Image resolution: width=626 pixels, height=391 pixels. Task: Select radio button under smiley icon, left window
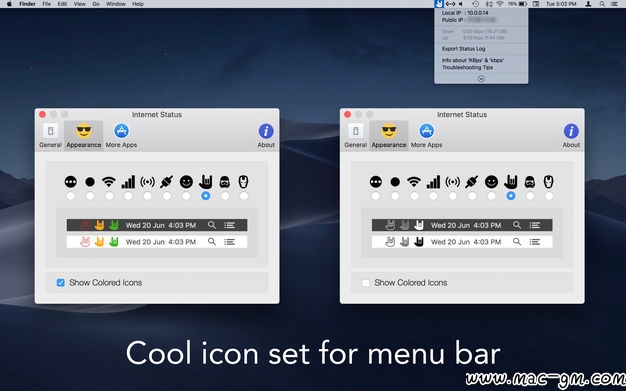point(186,196)
